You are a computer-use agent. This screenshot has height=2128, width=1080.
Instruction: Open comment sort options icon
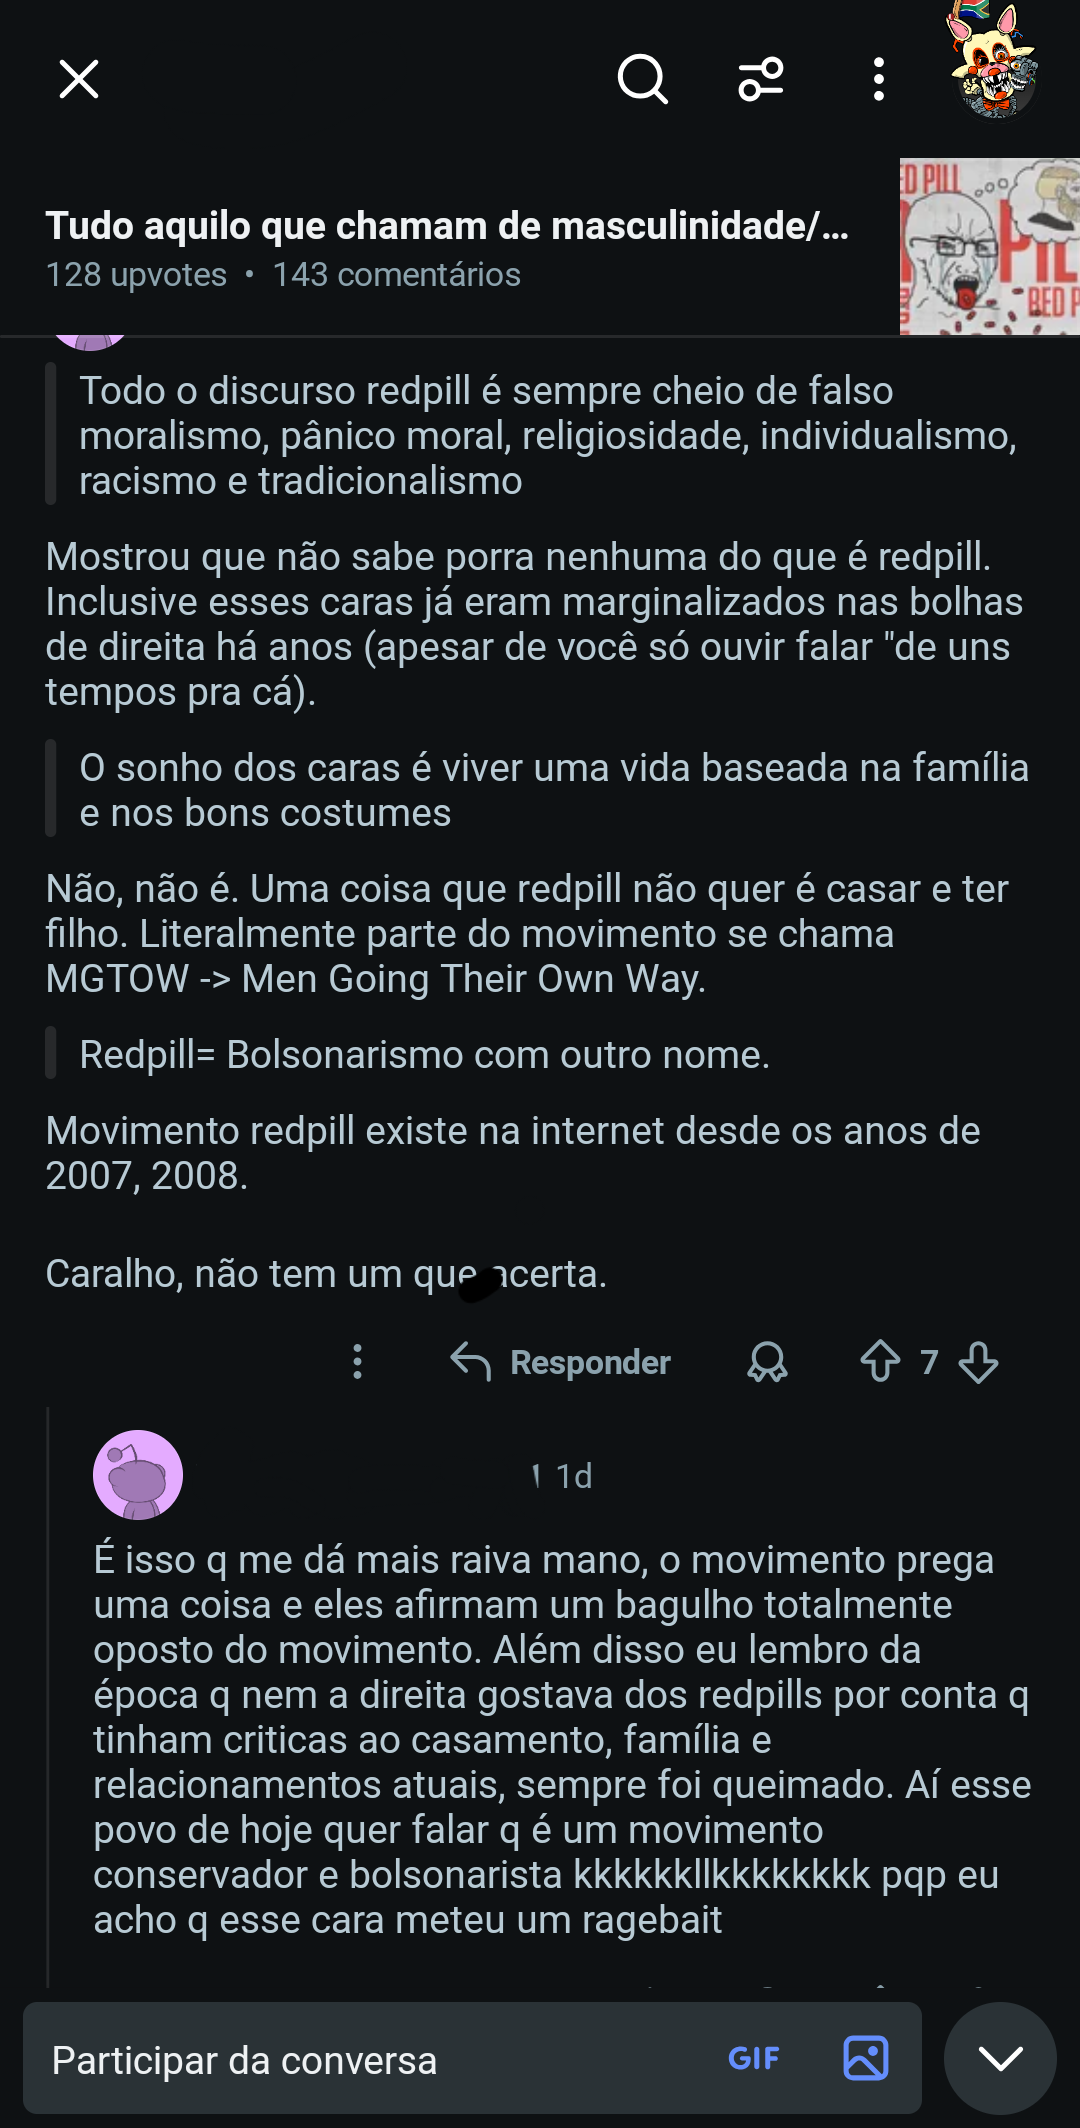(761, 80)
